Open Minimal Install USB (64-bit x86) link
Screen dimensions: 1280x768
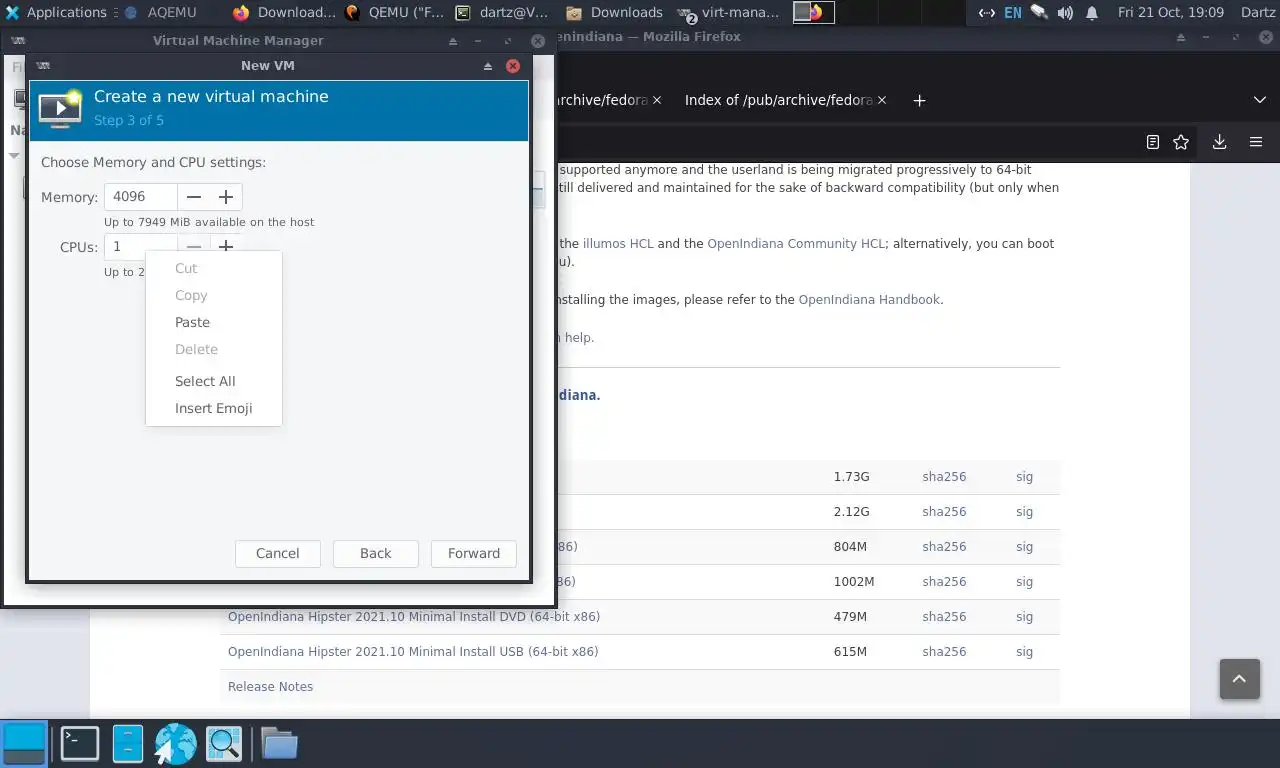(x=413, y=652)
